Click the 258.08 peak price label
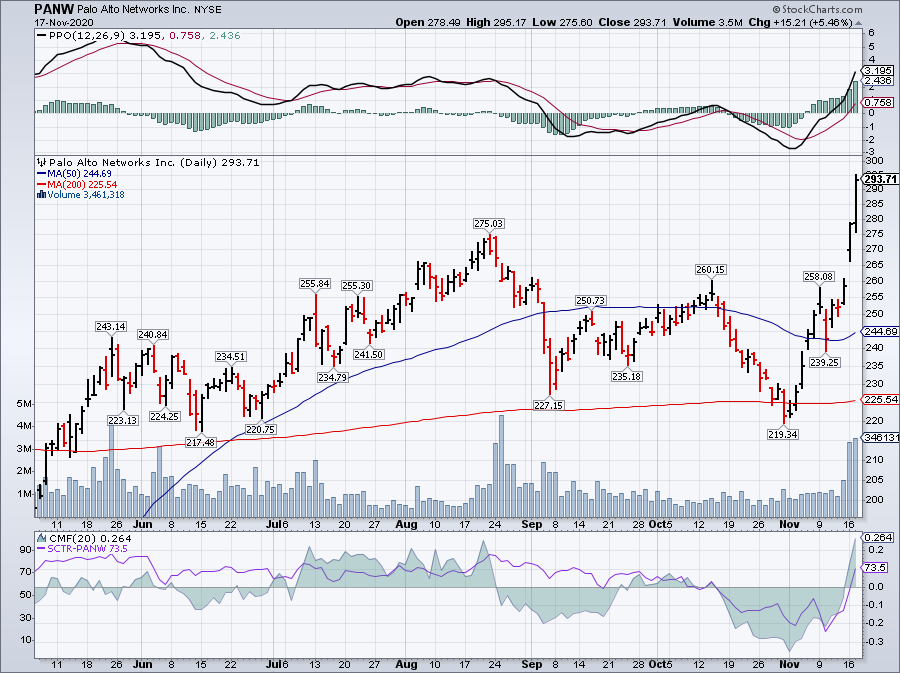This screenshot has height=673, width=900. pyautogui.click(x=818, y=277)
